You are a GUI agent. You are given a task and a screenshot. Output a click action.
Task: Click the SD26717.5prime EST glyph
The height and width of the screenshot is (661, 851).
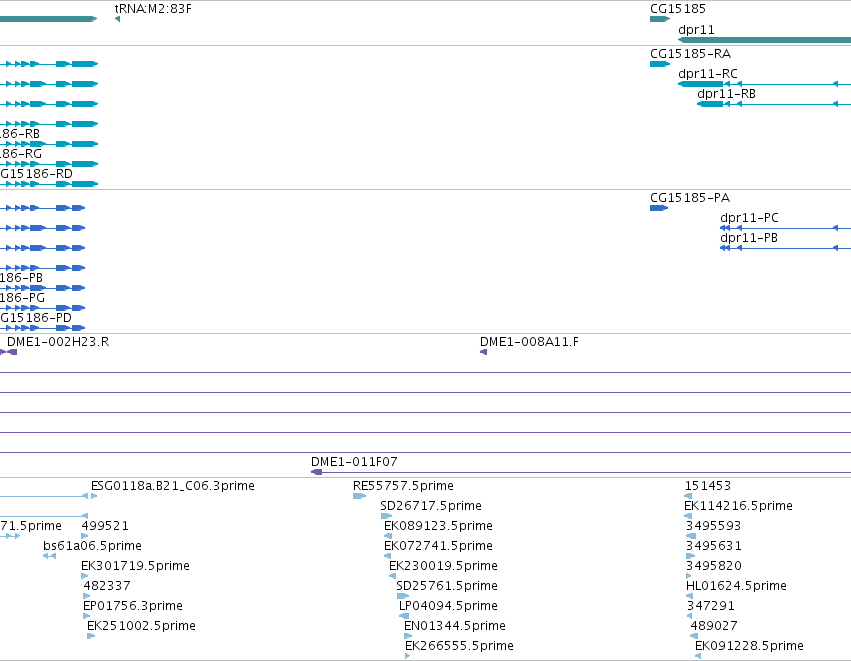click(386, 516)
